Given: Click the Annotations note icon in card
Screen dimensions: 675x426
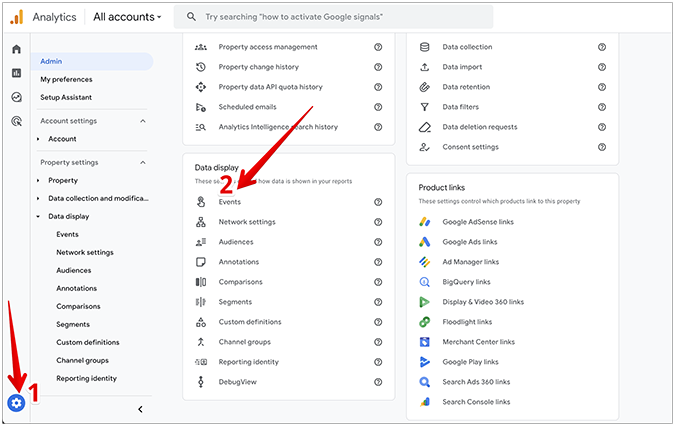Looking at the screenshot, I should tap(201, 262).
